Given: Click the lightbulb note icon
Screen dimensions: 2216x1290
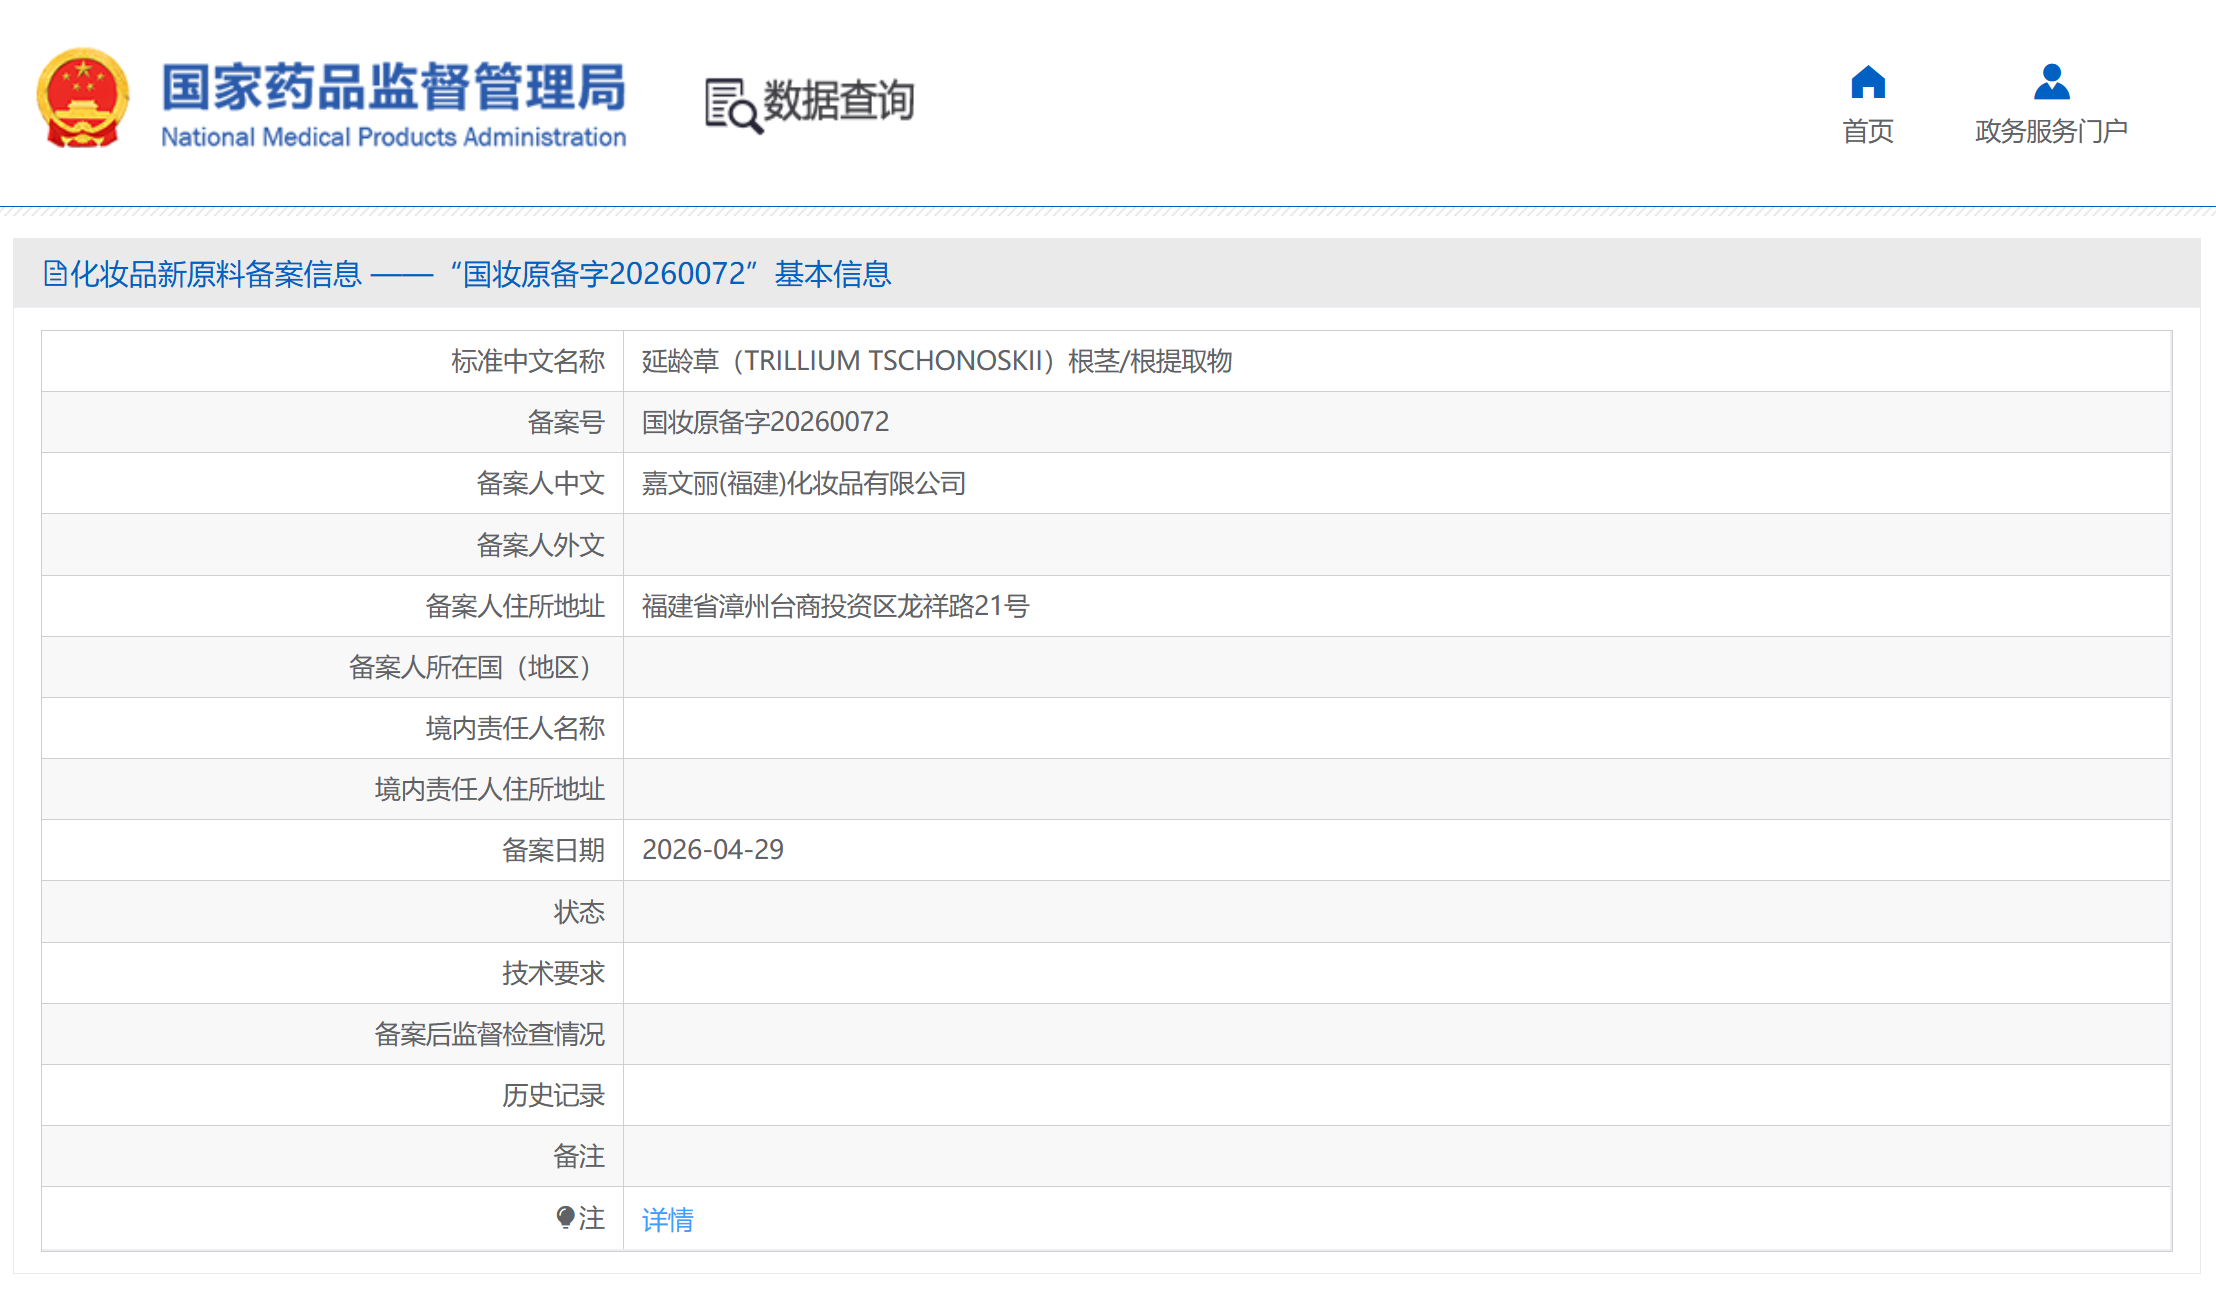Looking at the screenshot, I should tap(565, 1217).
